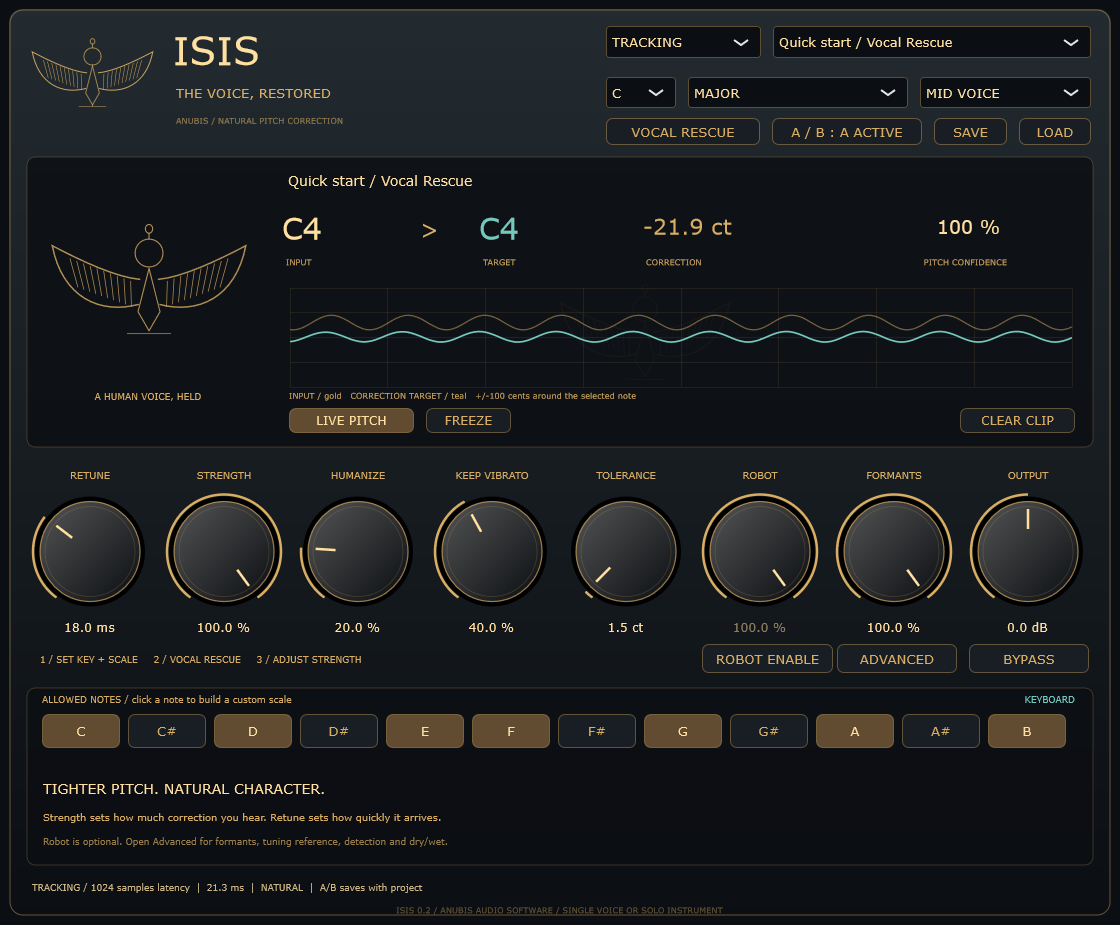Expand the Quick start / Vocal Rescue preset list

tap(931, 42)
